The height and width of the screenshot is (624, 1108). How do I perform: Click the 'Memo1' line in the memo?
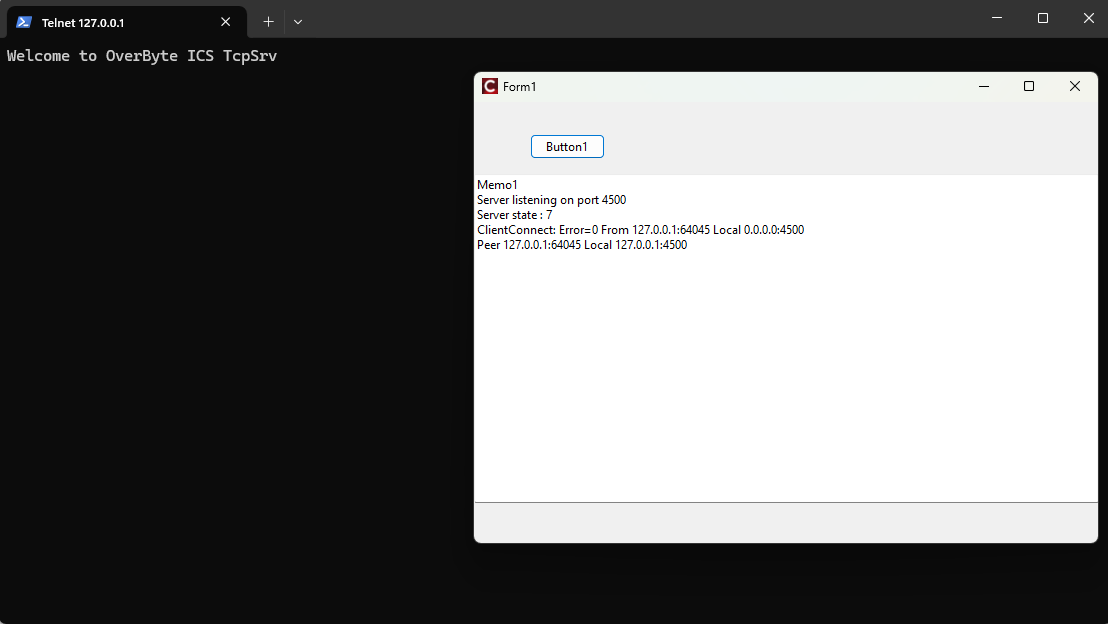(497, 184)
